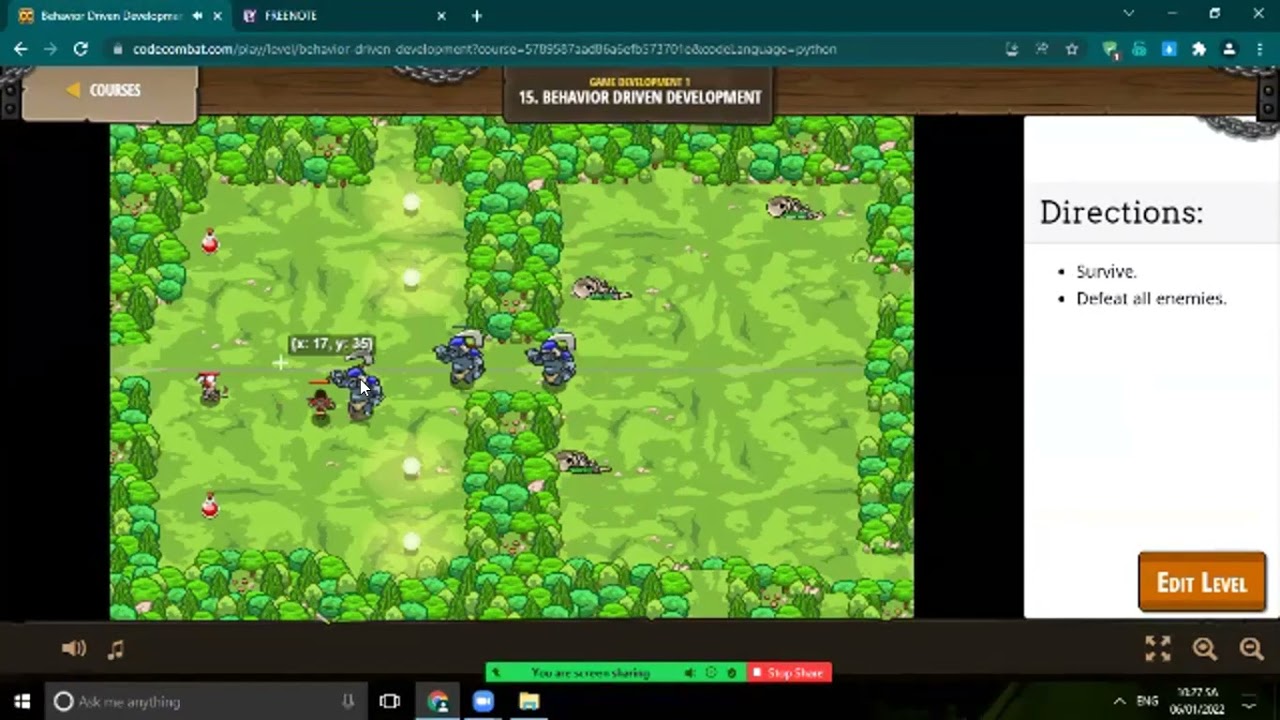Zoom in the game view

coord(1204,648)
